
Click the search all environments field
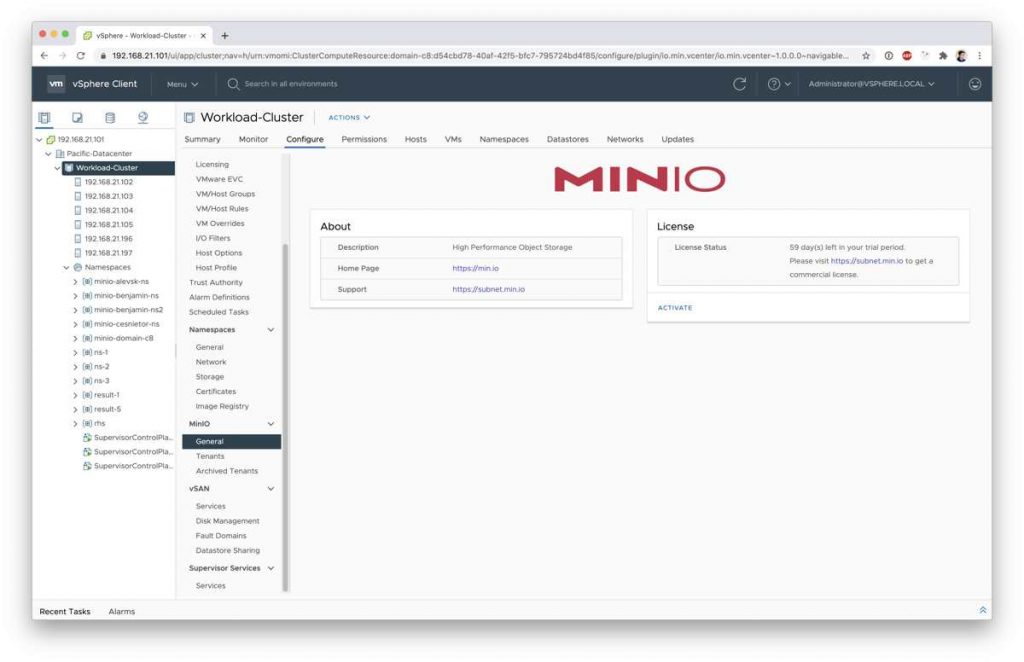click(x=290, y=85)
